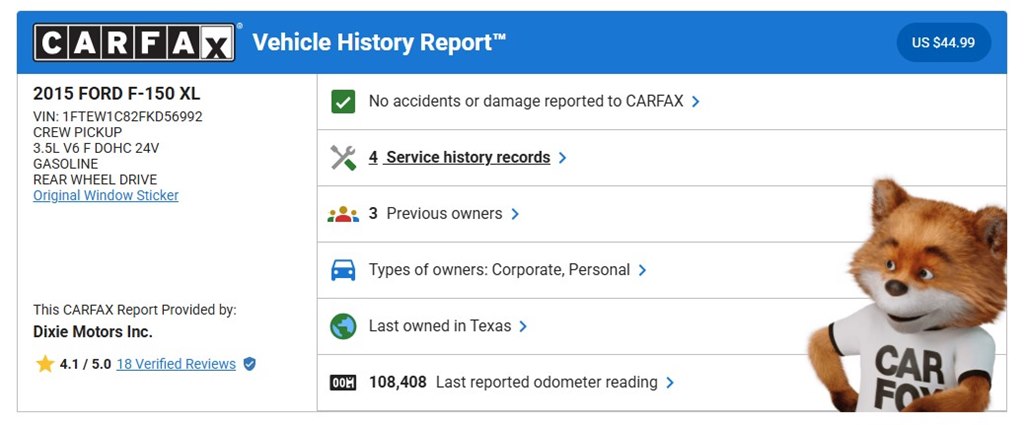Click the green no-accidents checkmark icon
1024x425 pixels.
click(x=343, y=101)
